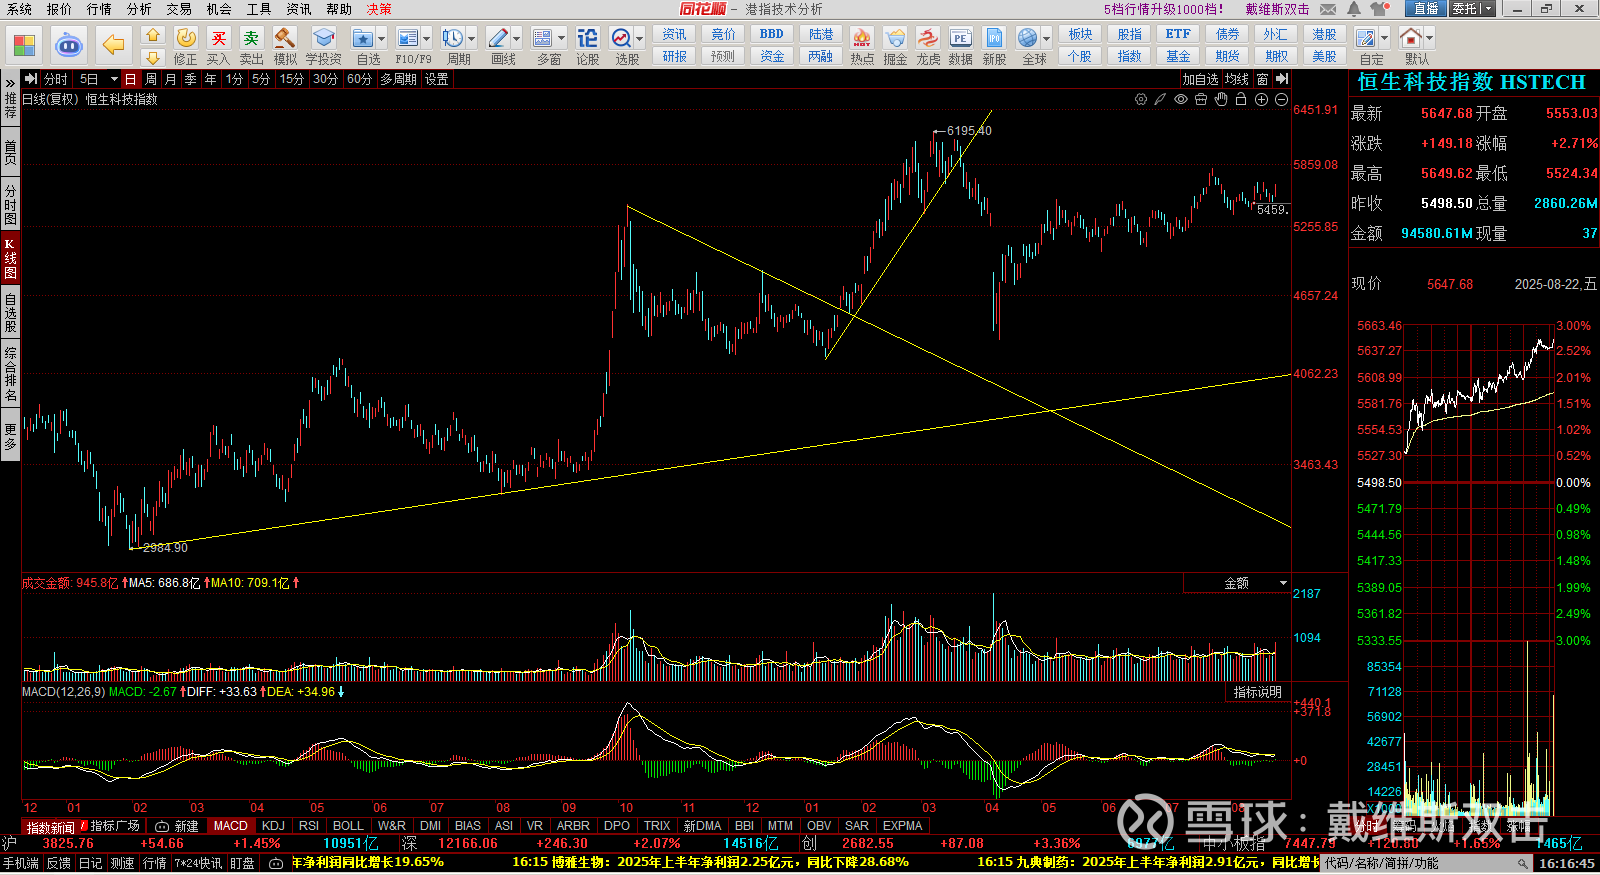Open the 模拟 simulated trading gavel icon
This screenshot has height=875, width=1600.
point(285,38)
